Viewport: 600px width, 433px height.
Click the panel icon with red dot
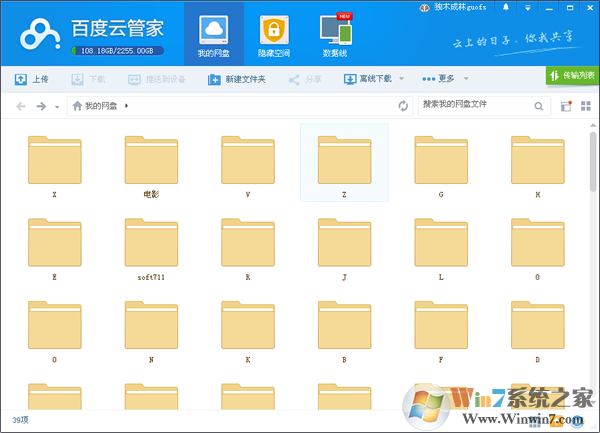coord(566,106)
